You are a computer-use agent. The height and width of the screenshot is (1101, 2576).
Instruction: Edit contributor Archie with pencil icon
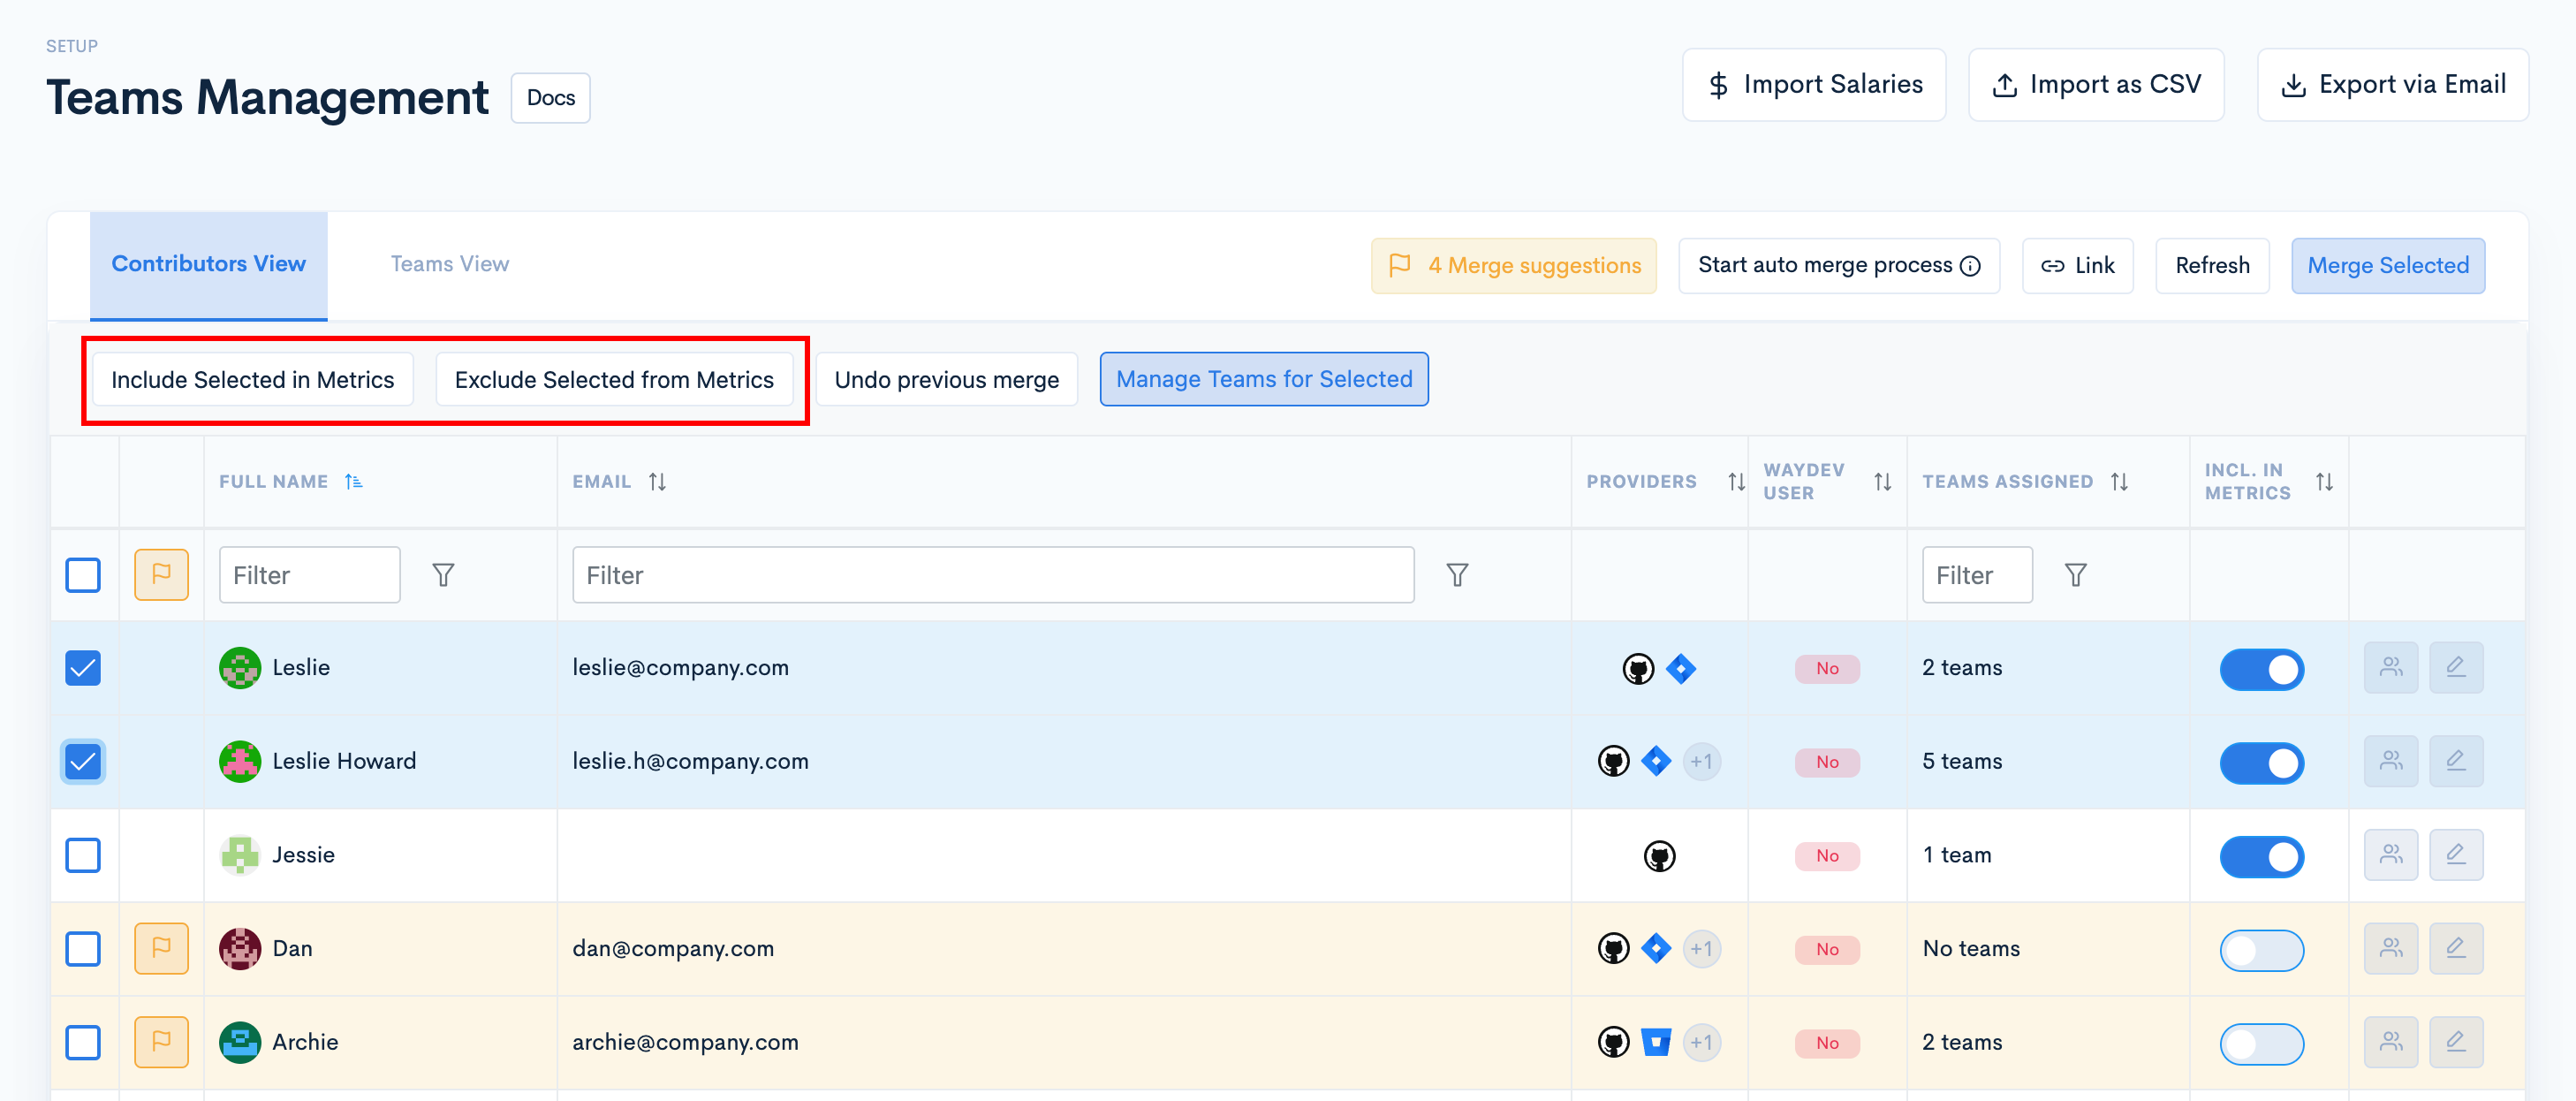point(2456,1043)
